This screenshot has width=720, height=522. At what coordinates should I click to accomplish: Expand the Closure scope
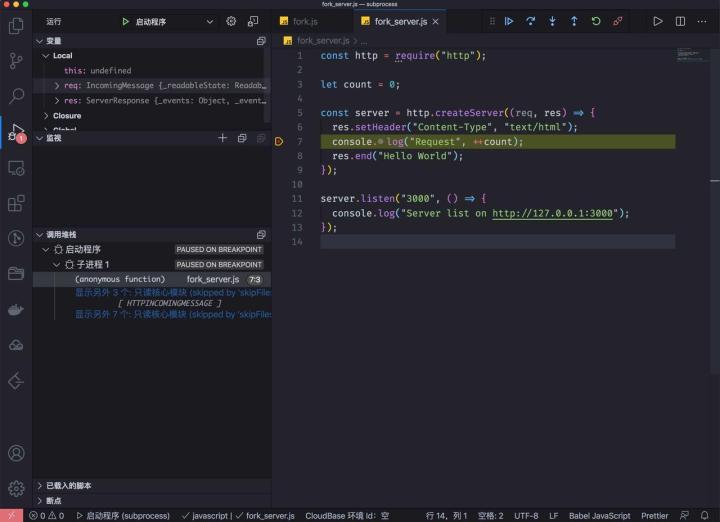pos(45,116)
